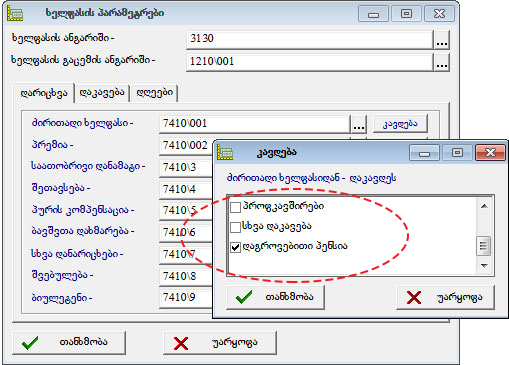Check the სხვა დაკავება checkbox

235,227
